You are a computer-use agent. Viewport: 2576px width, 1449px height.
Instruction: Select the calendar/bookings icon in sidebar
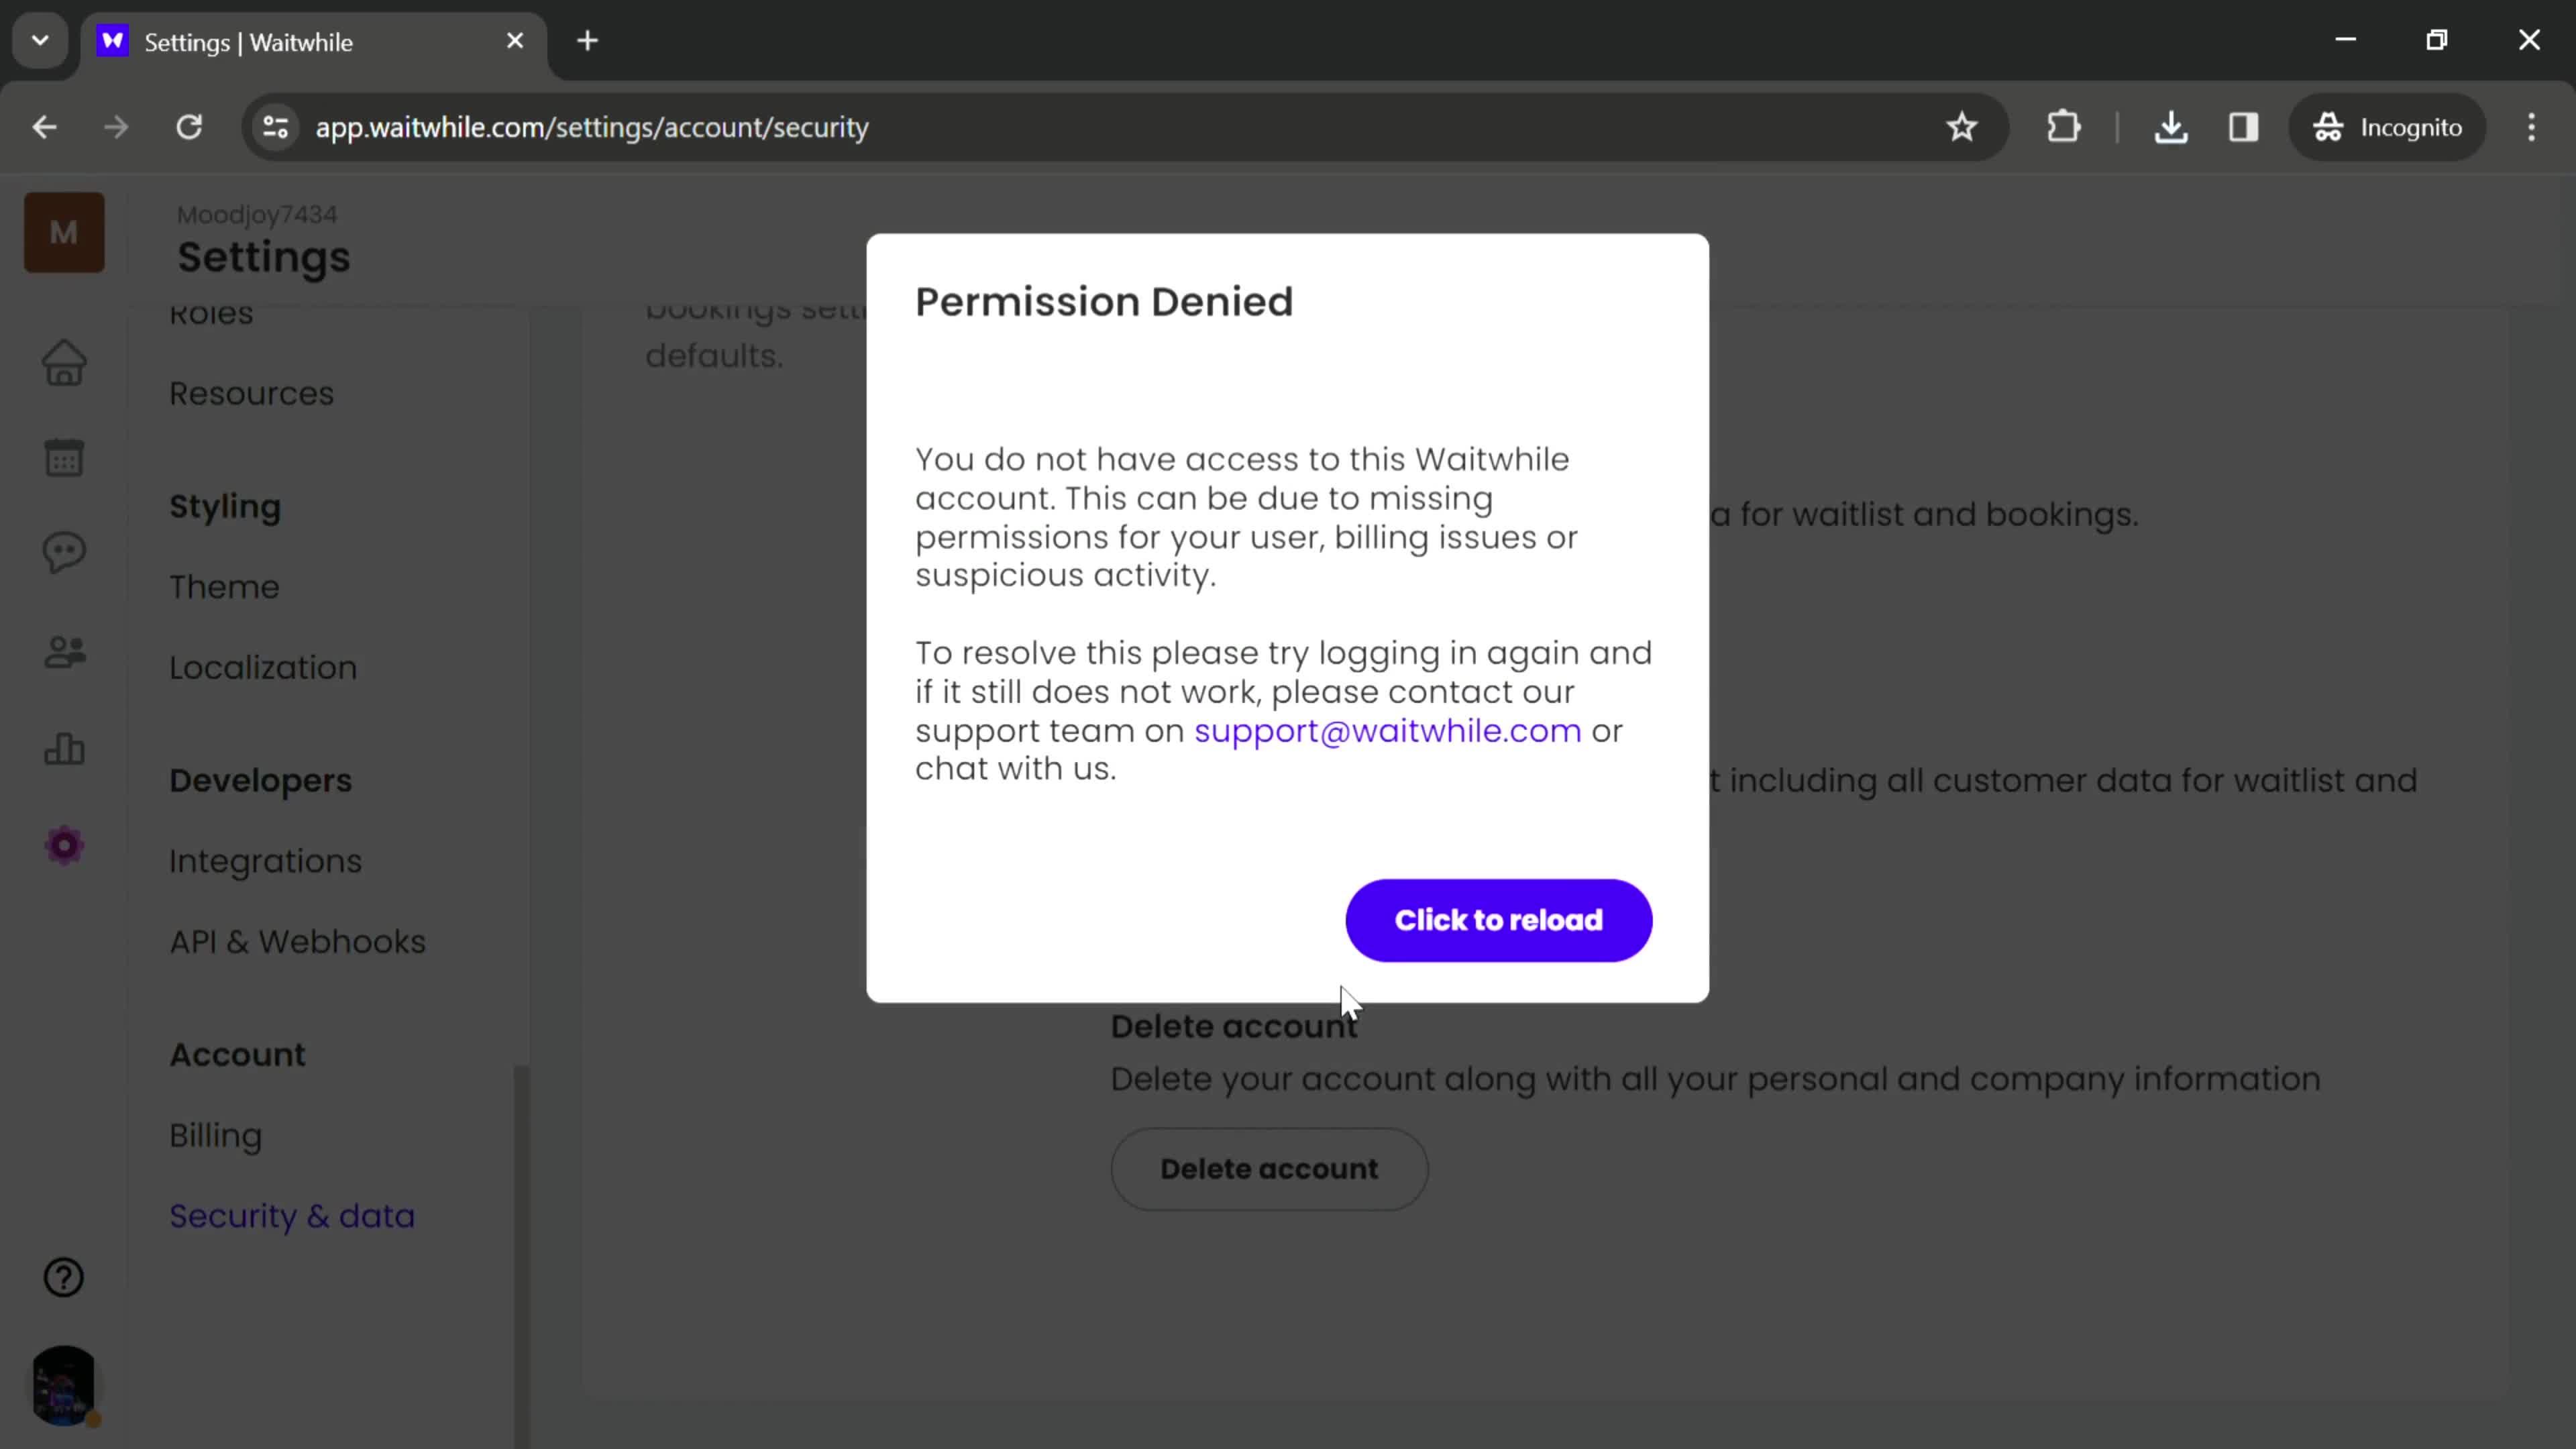(x=64, y=458)
